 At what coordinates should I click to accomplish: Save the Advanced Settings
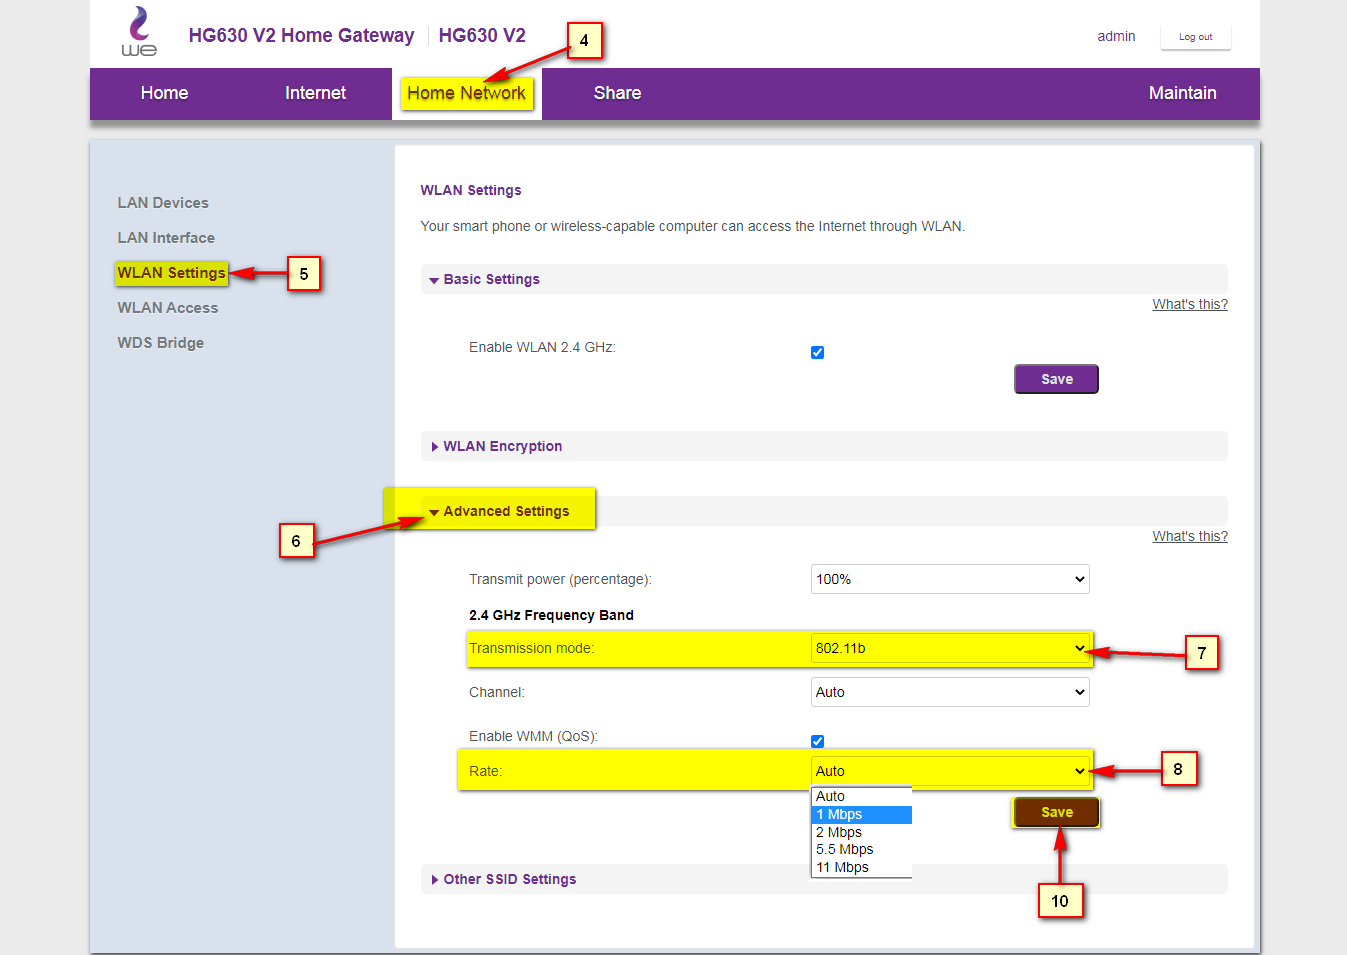[1056, 812]
